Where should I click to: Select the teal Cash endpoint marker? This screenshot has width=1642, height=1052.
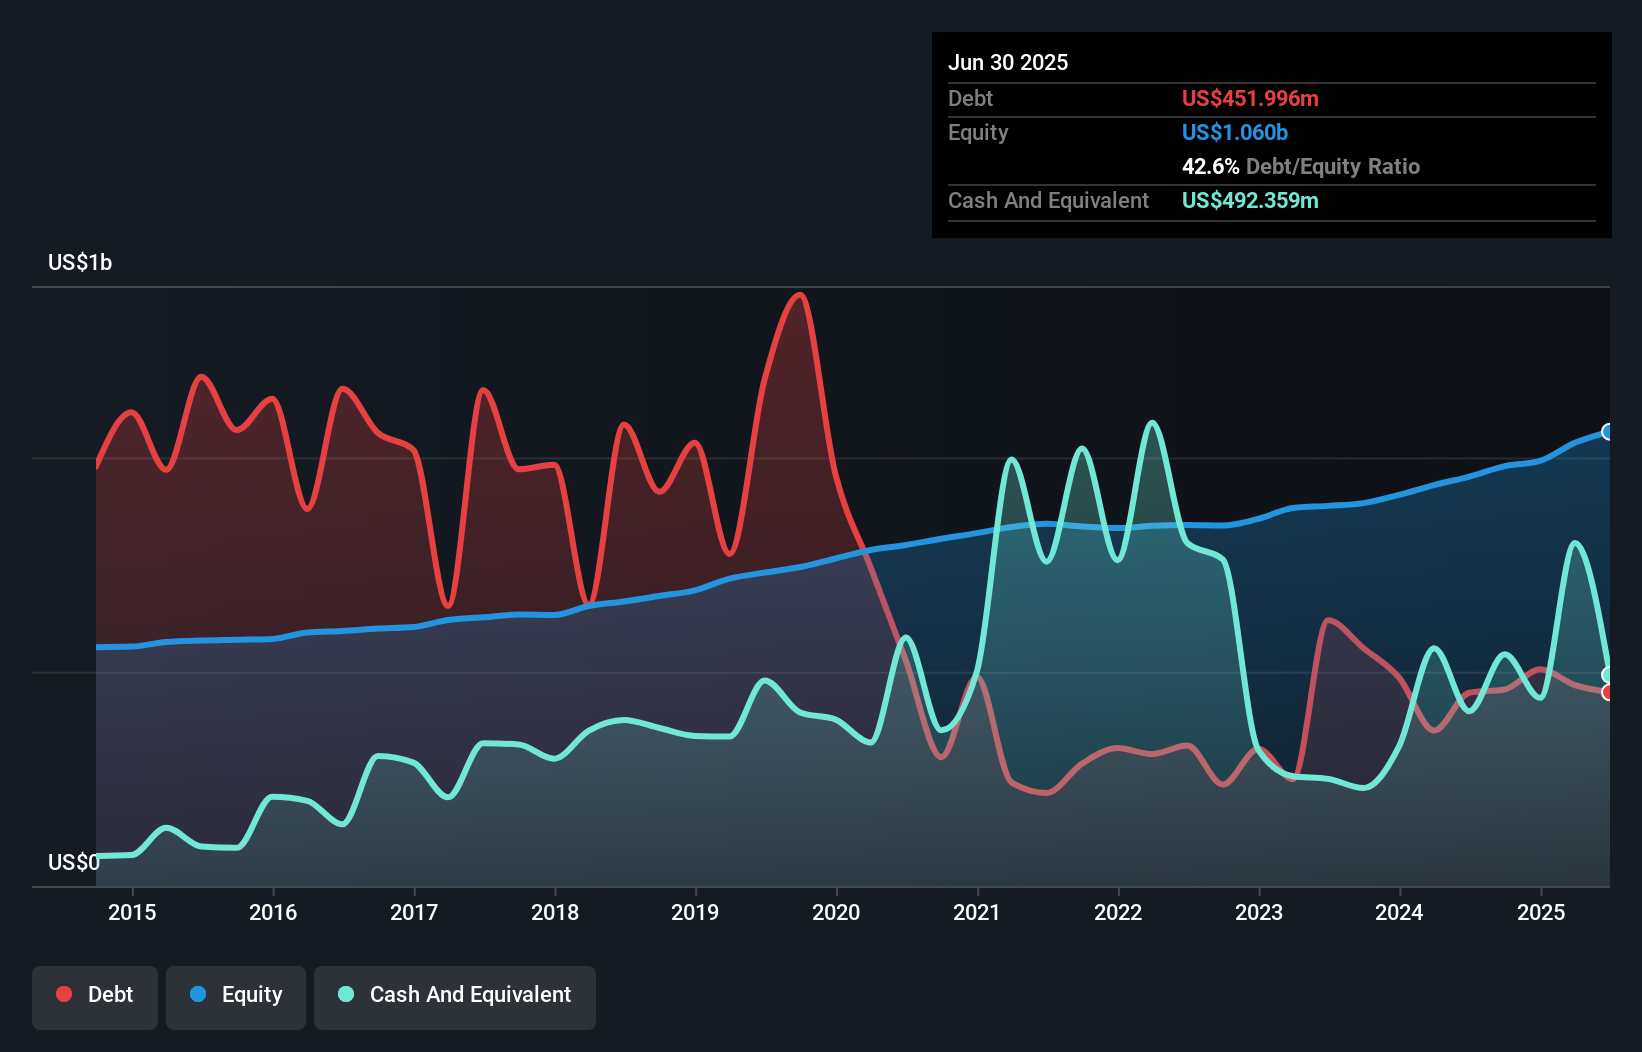pos(1608,675)
